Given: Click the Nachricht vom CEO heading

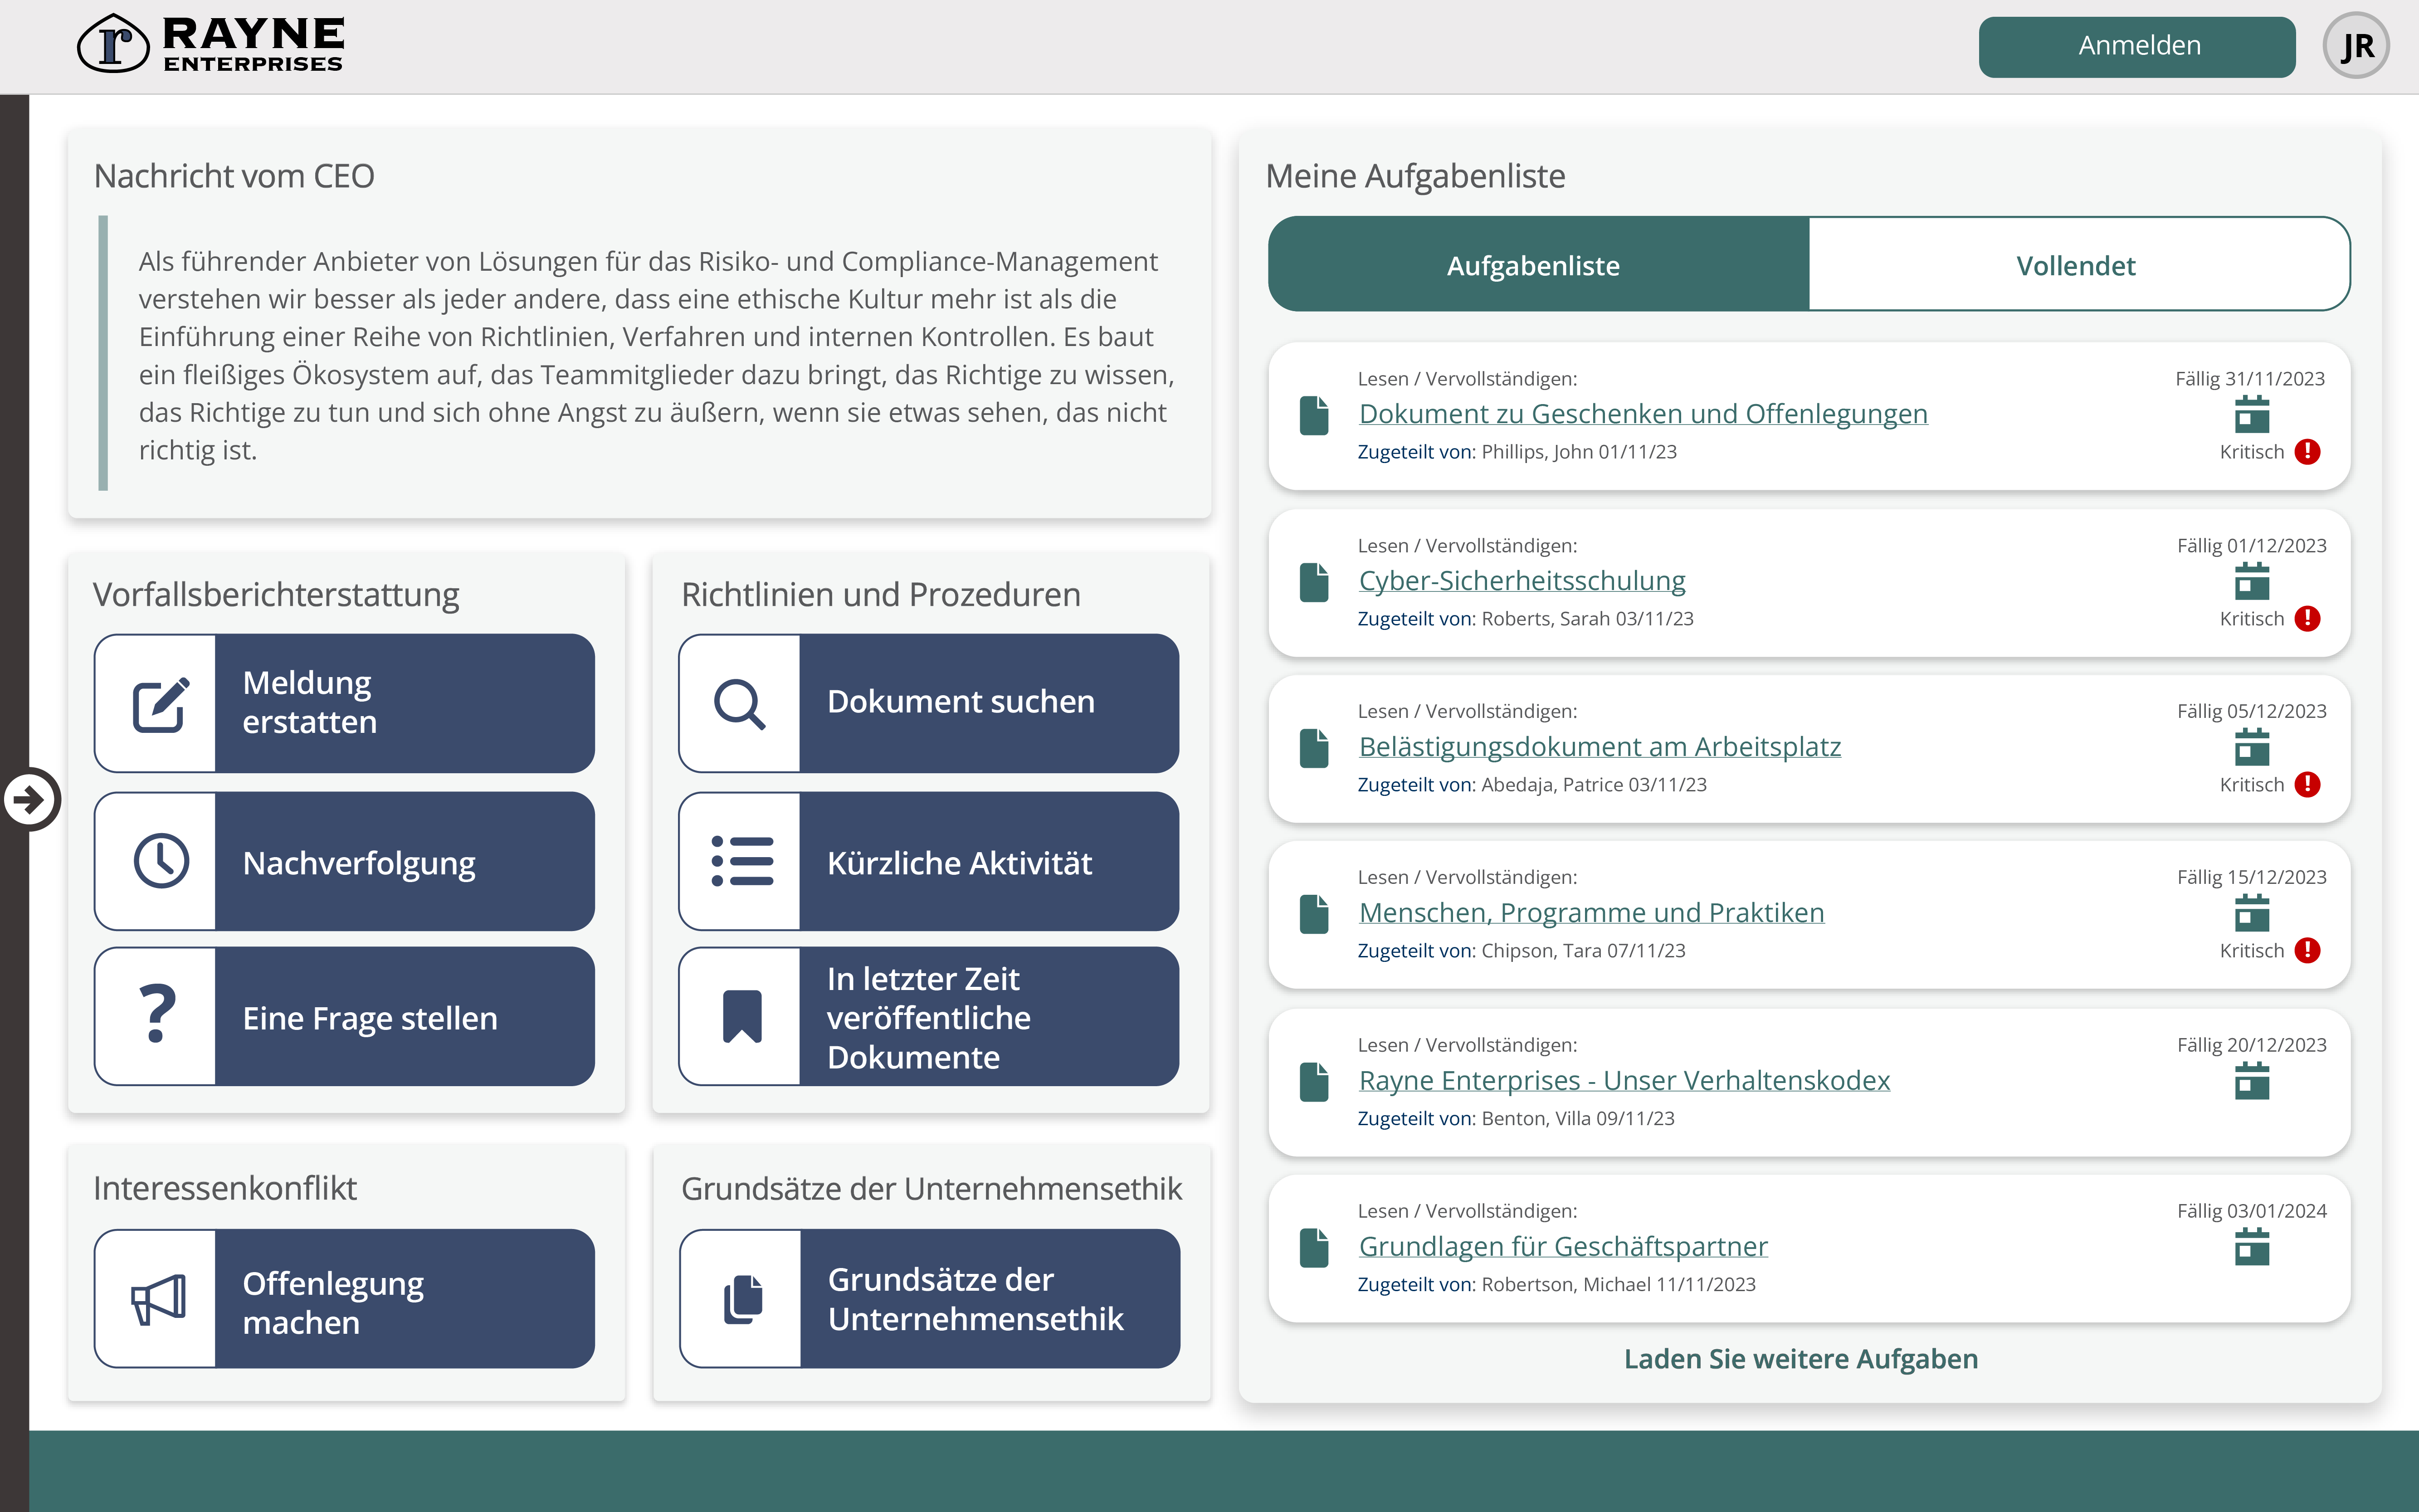Looking at the screenshot, I should click(234, 176).
